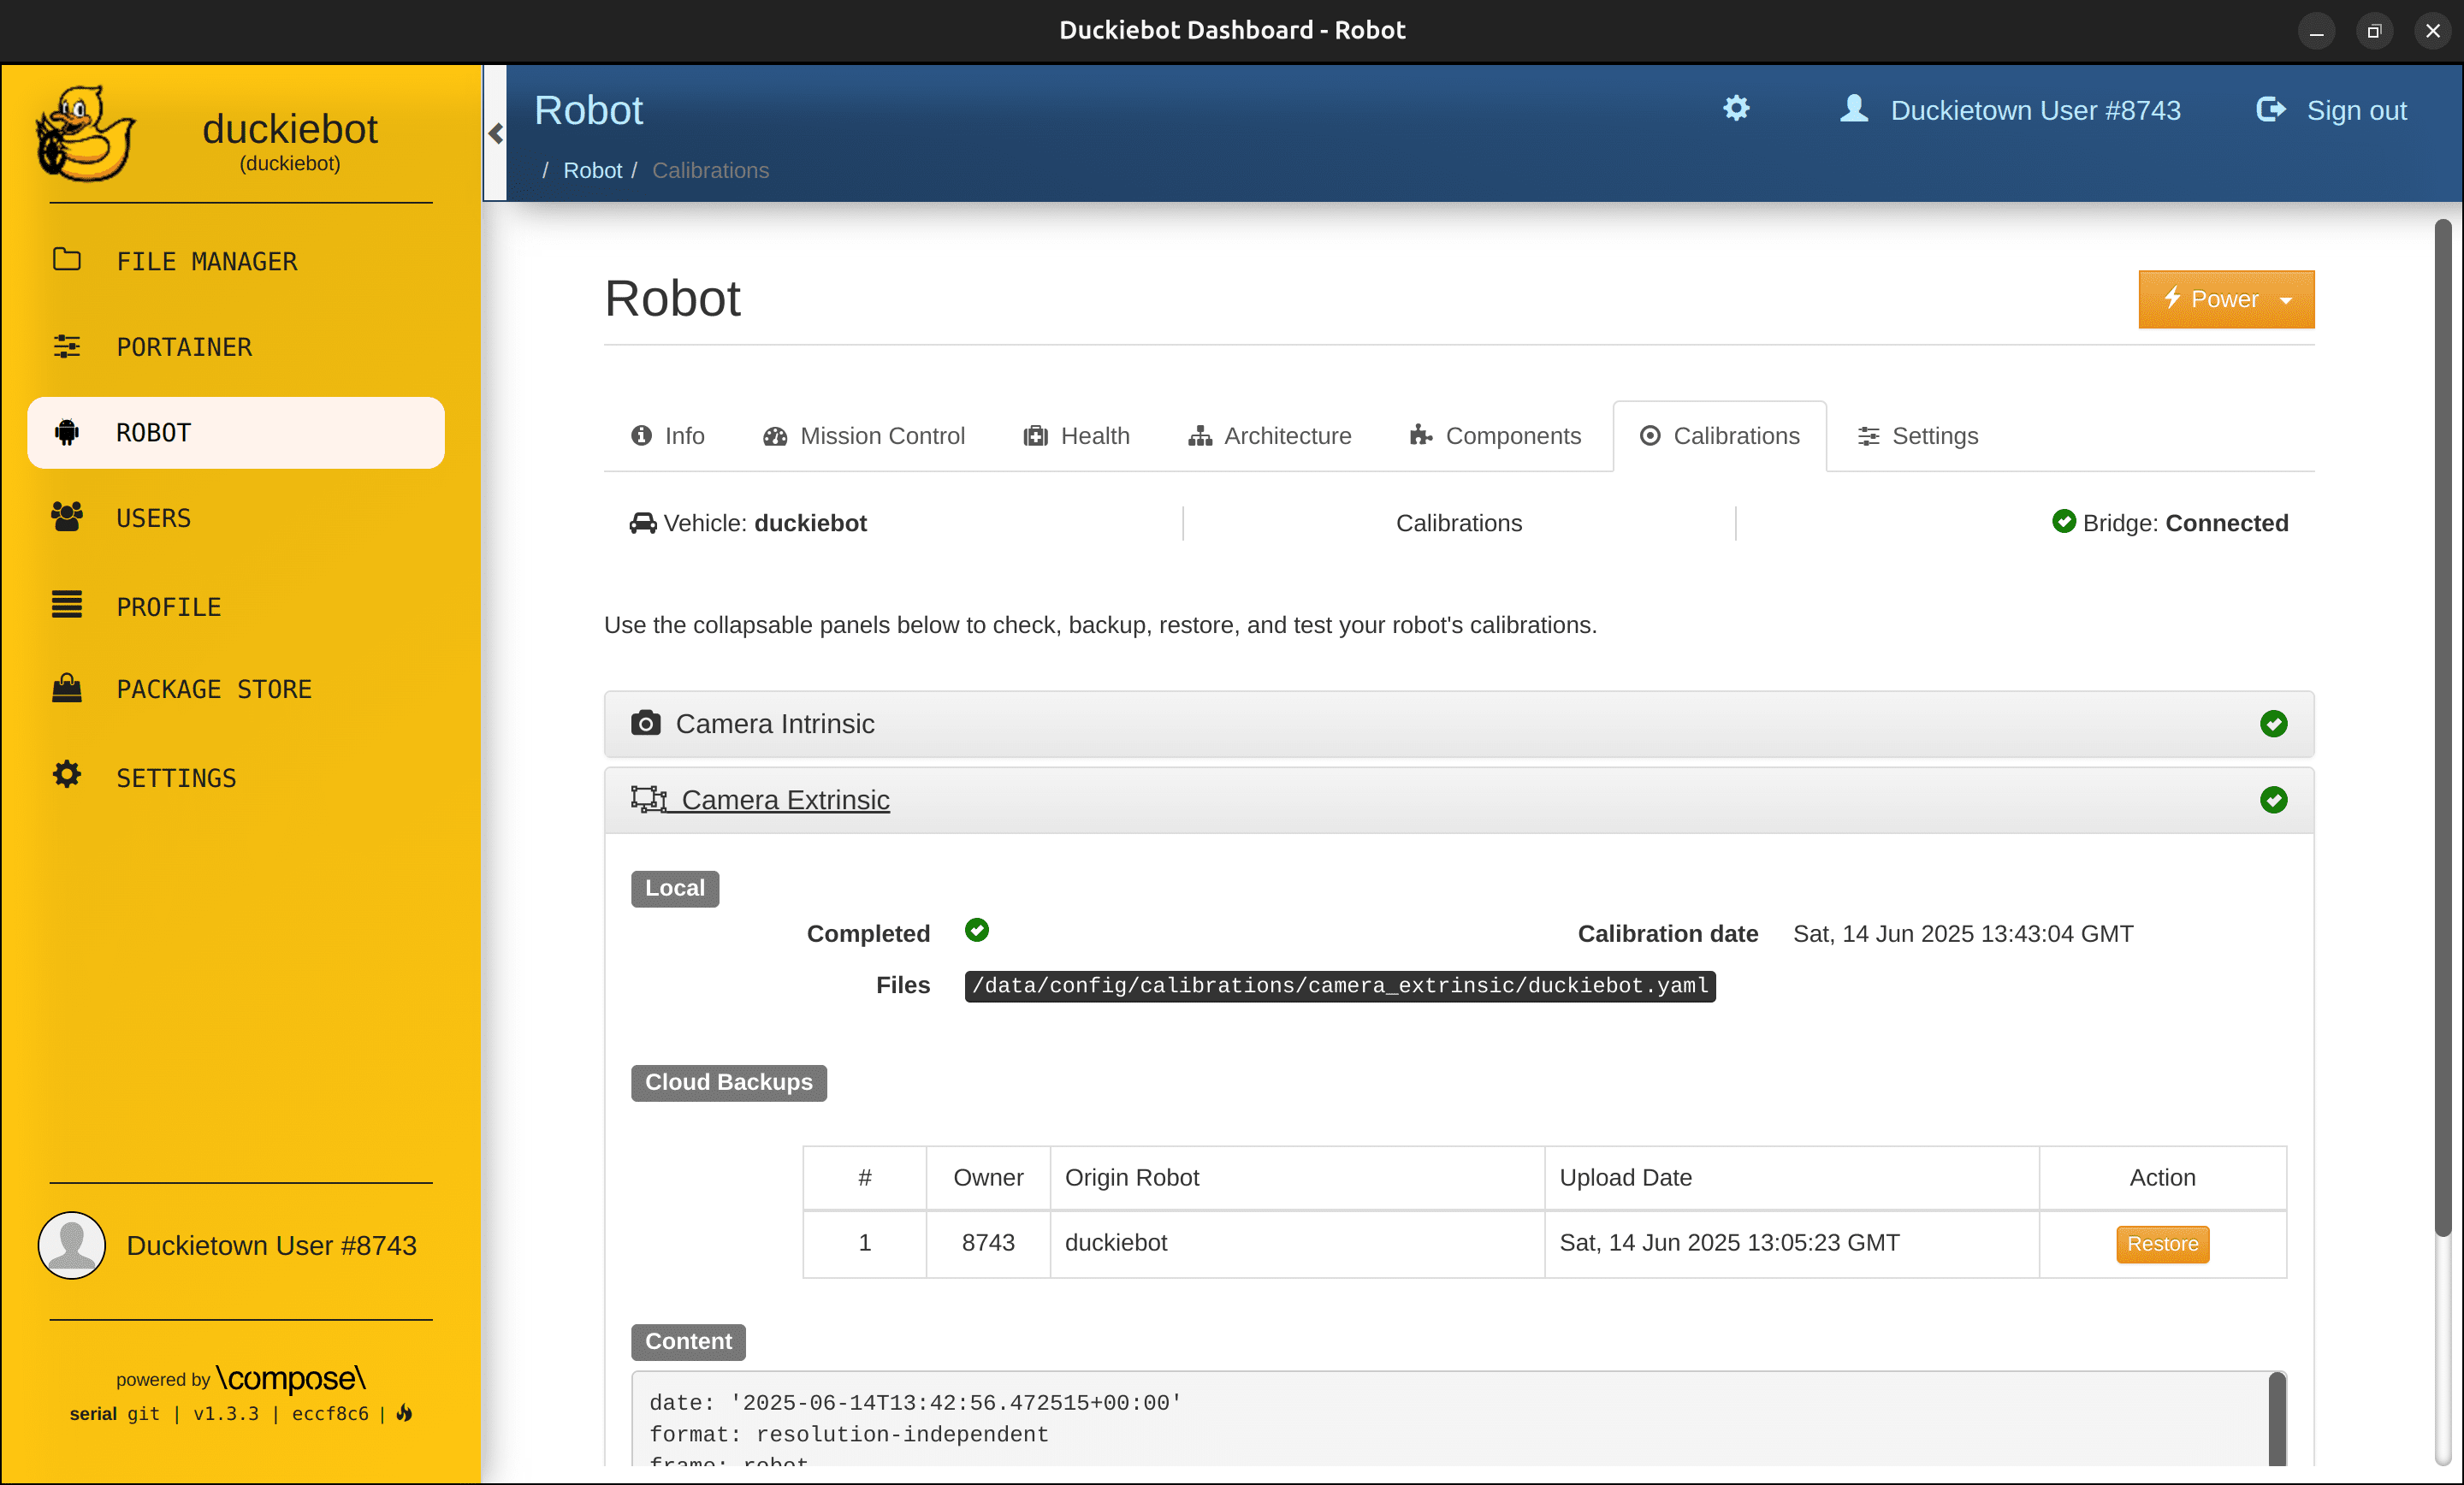
Task: Click the flame icon beside version hash
Action: [x=404, y=1413]
